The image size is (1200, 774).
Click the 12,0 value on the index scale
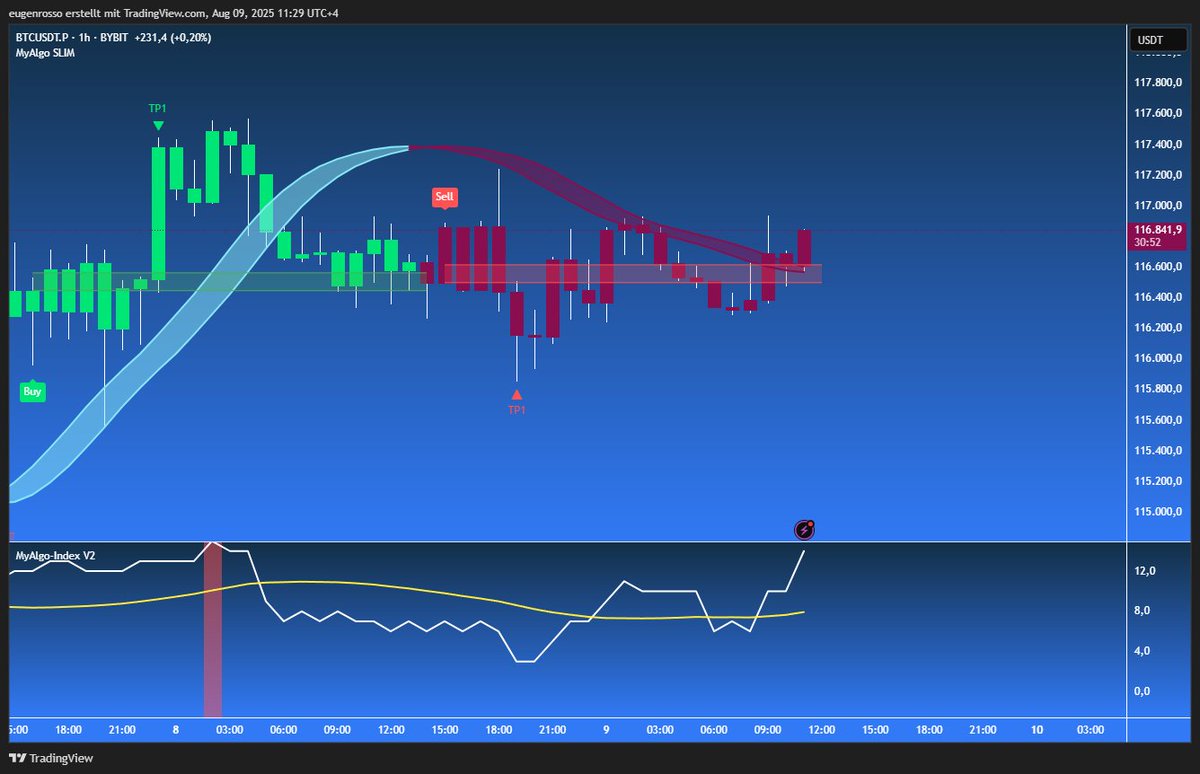(x=1145, y=571)
